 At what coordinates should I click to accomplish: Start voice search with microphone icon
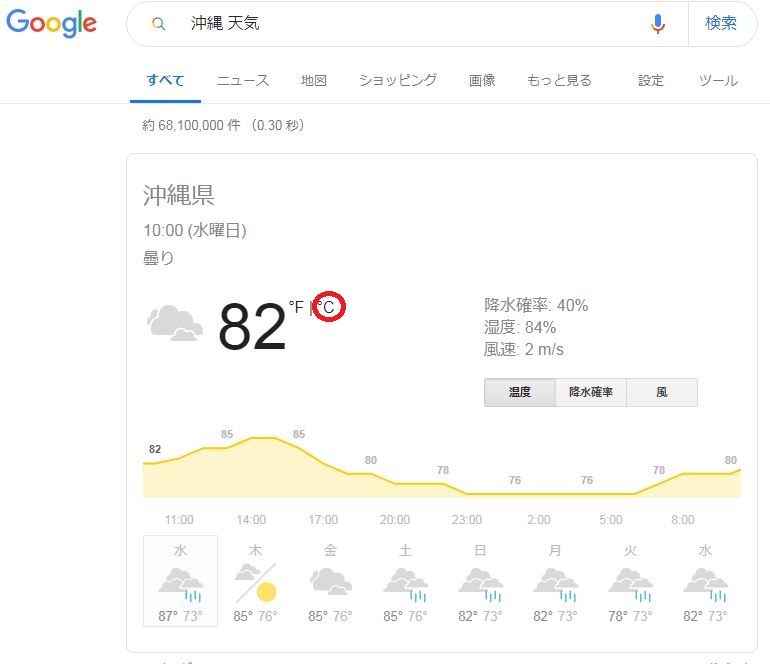coord(657,24)
